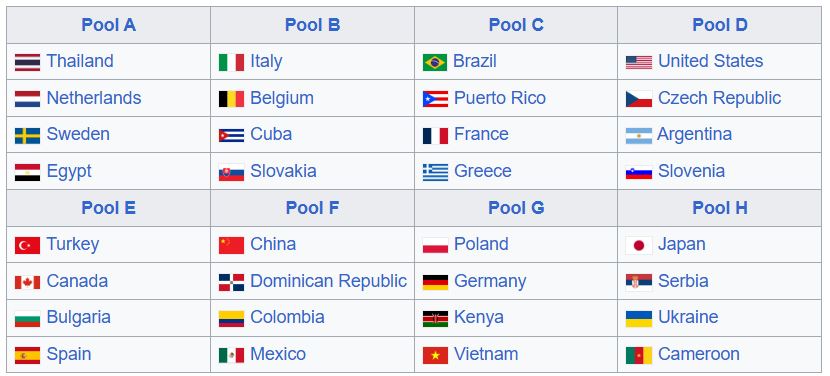Click the Argentina flag icon

(639, 136)
